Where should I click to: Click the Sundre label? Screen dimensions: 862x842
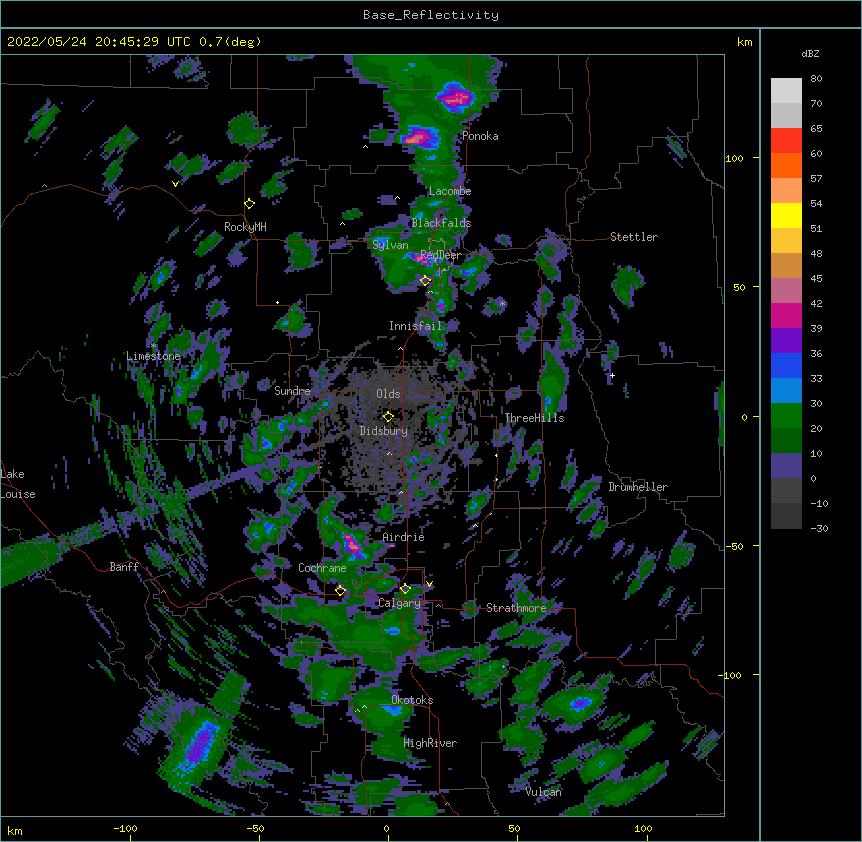pyautogui.click(x=292, y=391)
